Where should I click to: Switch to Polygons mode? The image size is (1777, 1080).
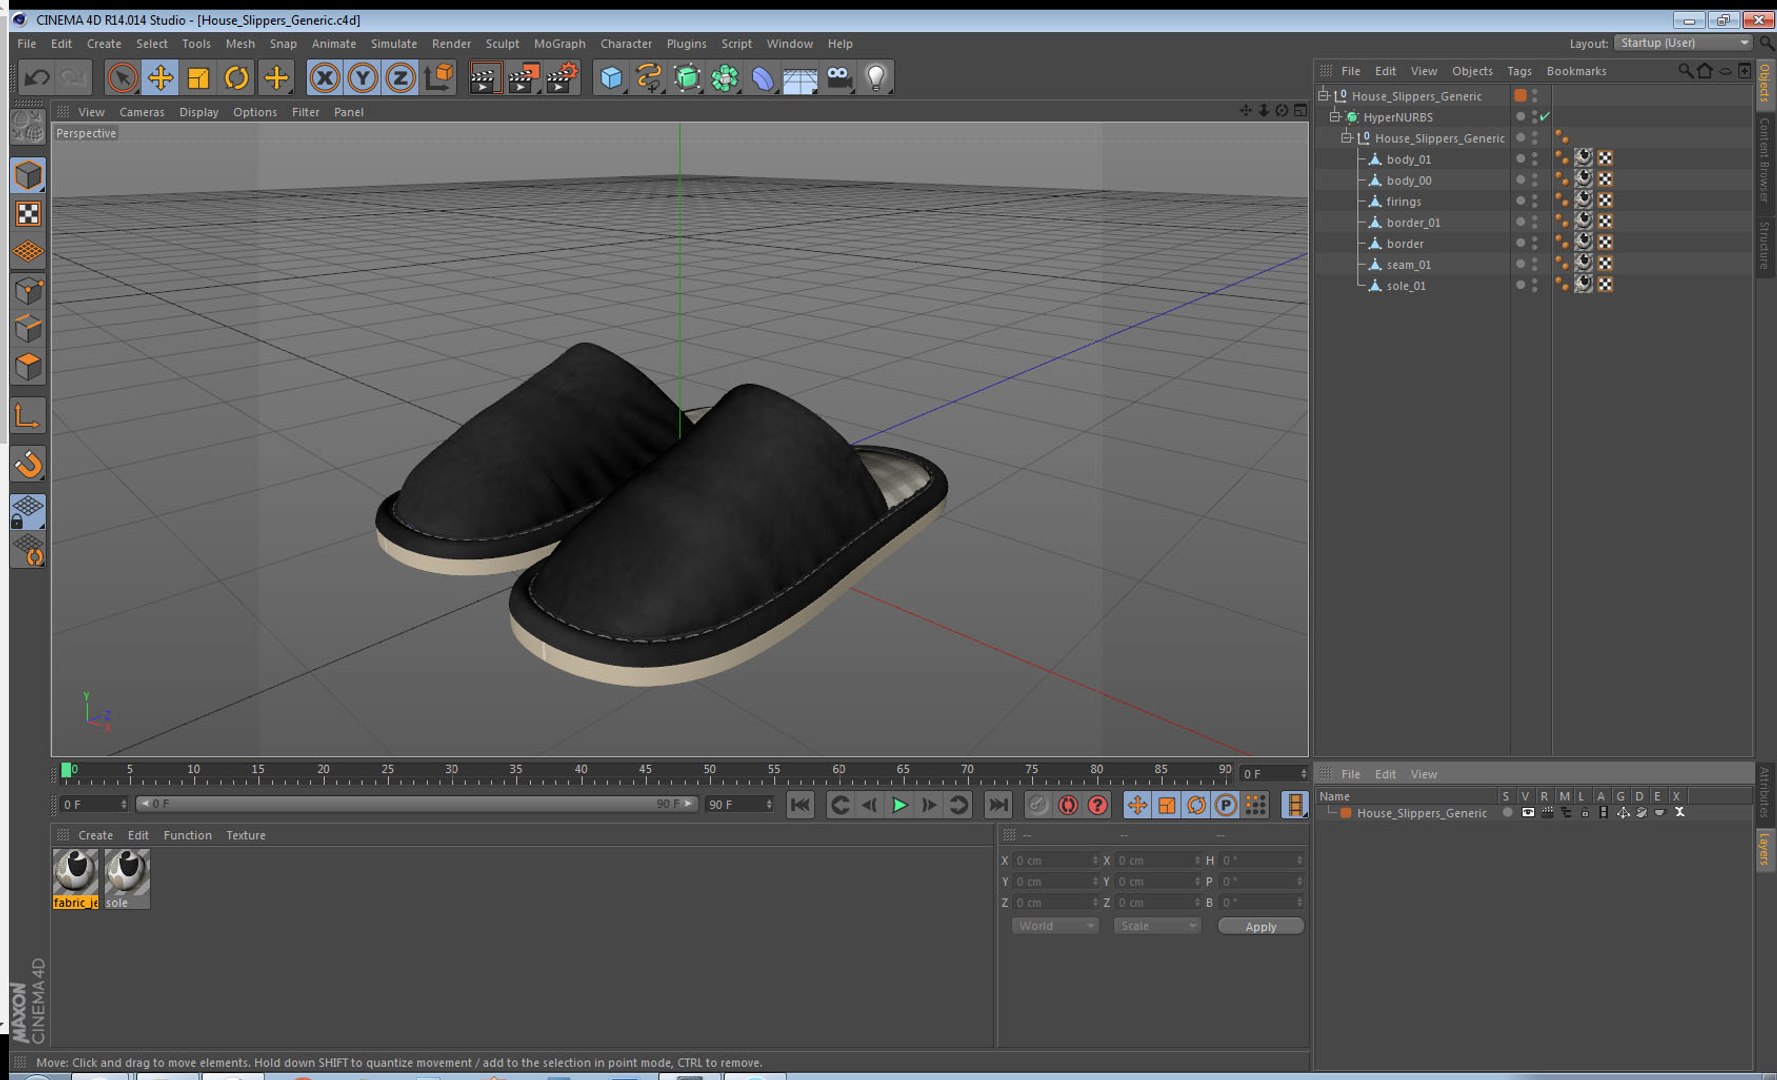pos(28,366)
